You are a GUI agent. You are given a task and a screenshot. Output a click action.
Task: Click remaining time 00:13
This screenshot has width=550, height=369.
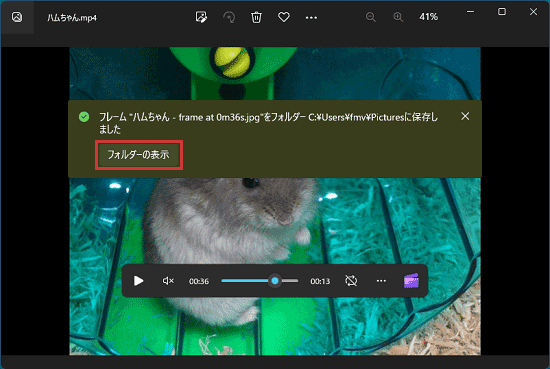320,281
